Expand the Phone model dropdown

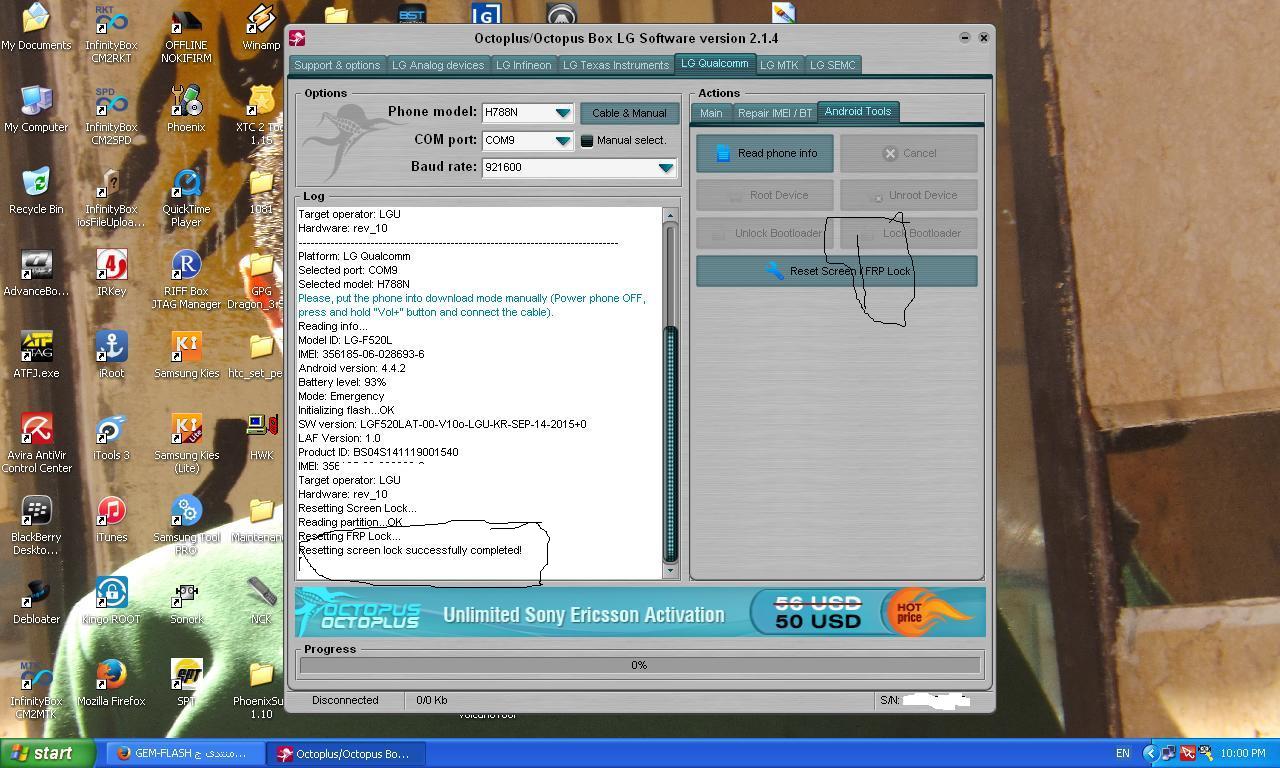[562, 113]
